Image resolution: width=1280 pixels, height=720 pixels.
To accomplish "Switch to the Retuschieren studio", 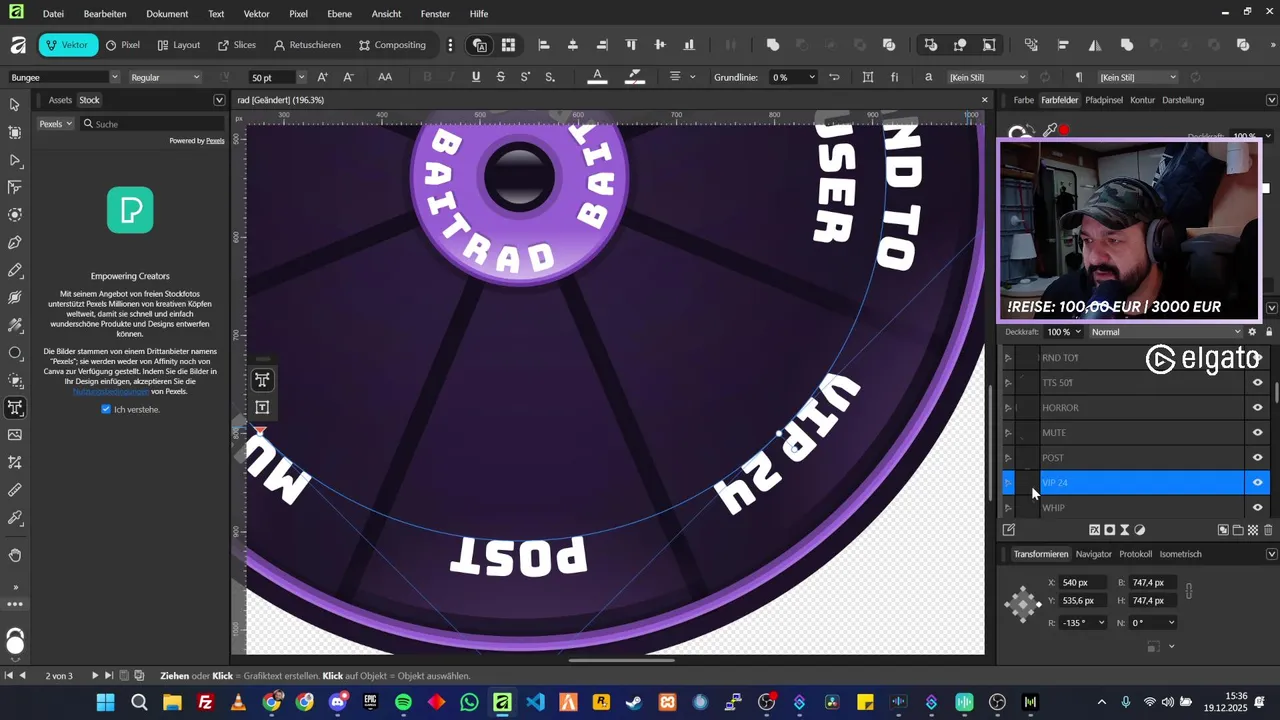I will [307, 45].
